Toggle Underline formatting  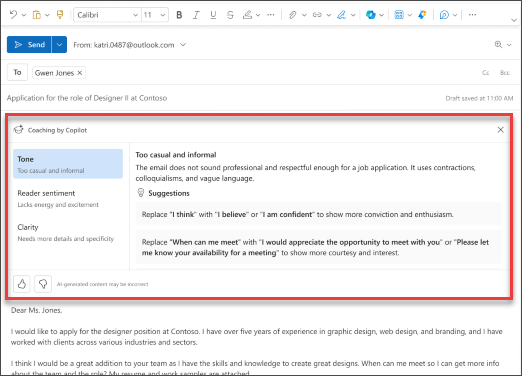pos(213,15)
